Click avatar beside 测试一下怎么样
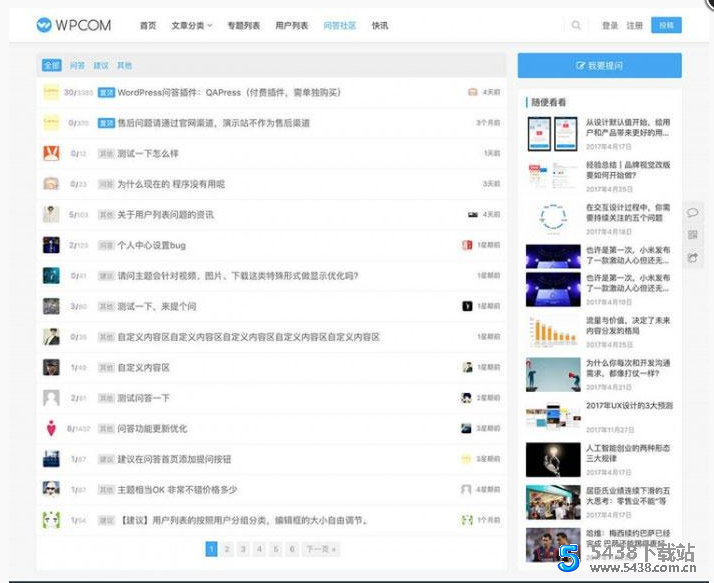The width and height of the screenshot is (714, 583). (x=51, y=153)
